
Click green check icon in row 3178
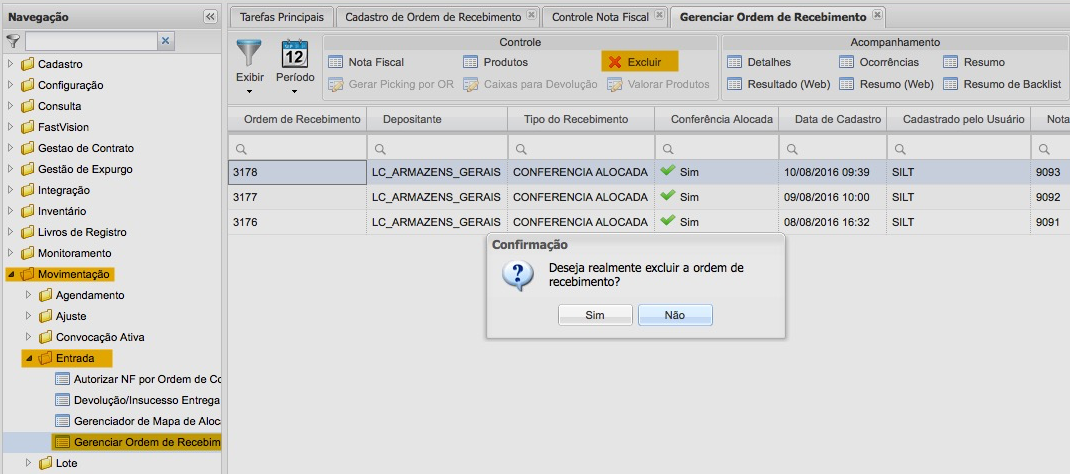(x=668, y=172)
